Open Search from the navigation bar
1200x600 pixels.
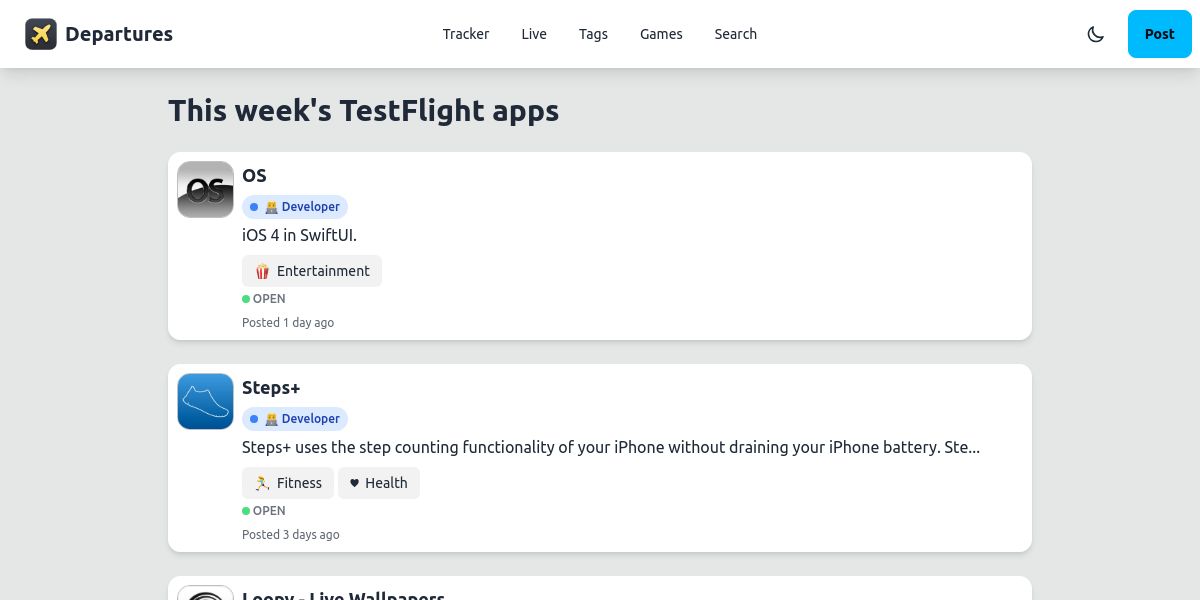(x=735, y=34)
